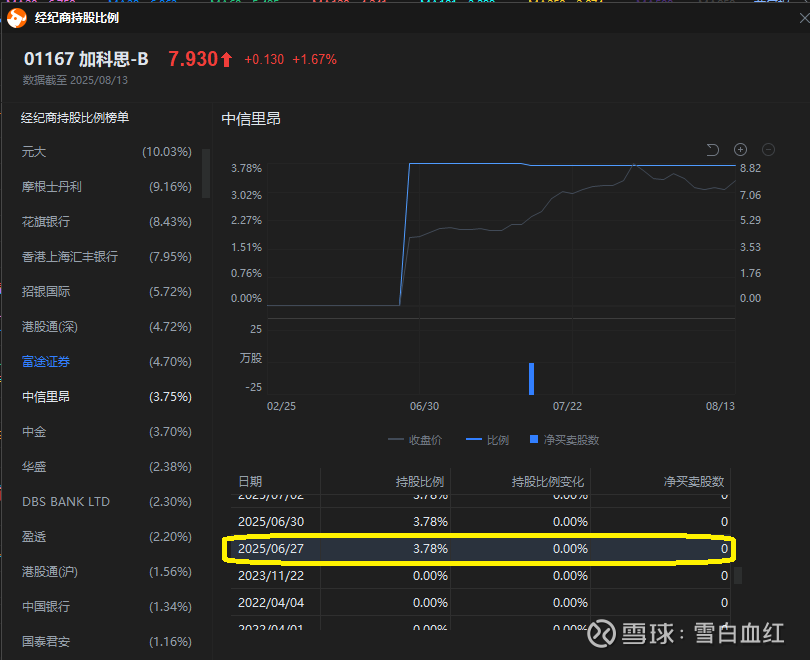Click the +1.67% change value
The image size is (810, 660).
click(315, 60)
